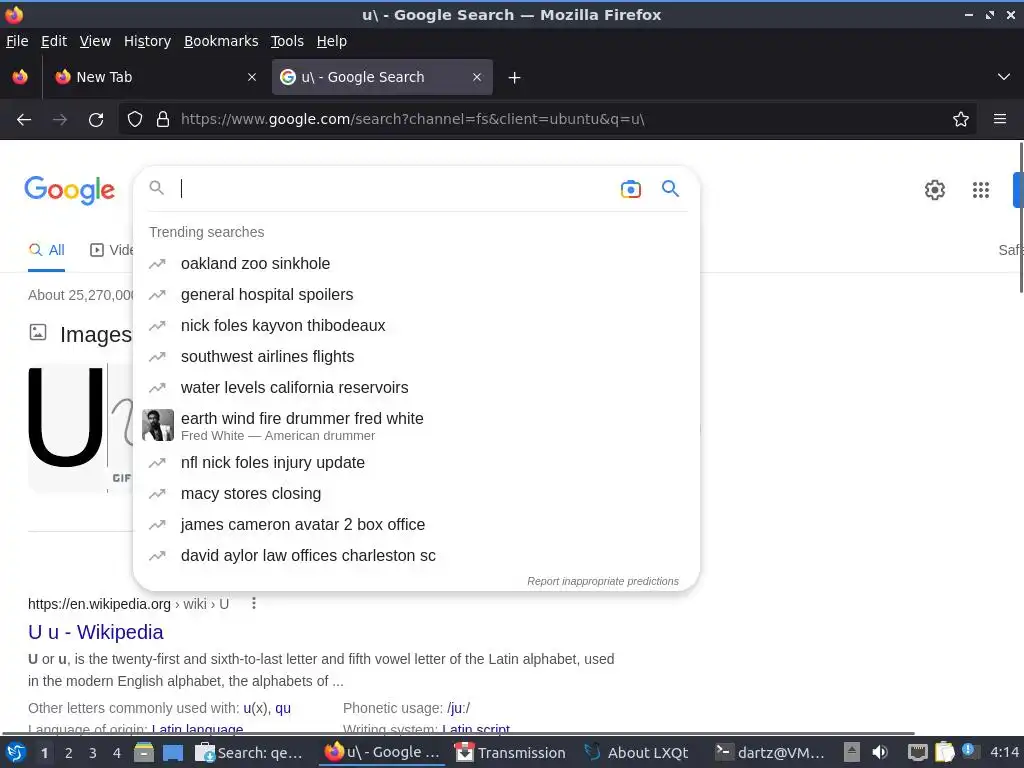
Task: Open the three-dot menu beside the Wikipedia URL
Action: [x=254, y=604]
